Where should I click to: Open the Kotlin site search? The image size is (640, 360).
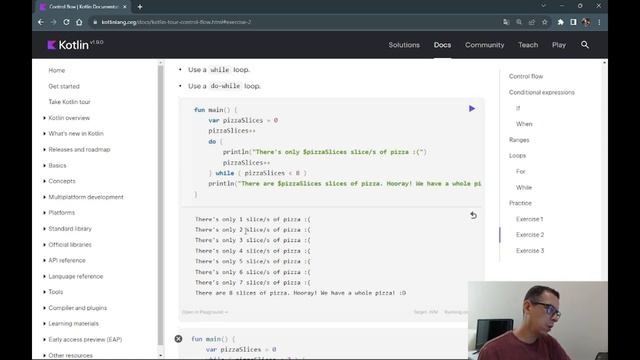pyautogui.click(x=585, y=45)
